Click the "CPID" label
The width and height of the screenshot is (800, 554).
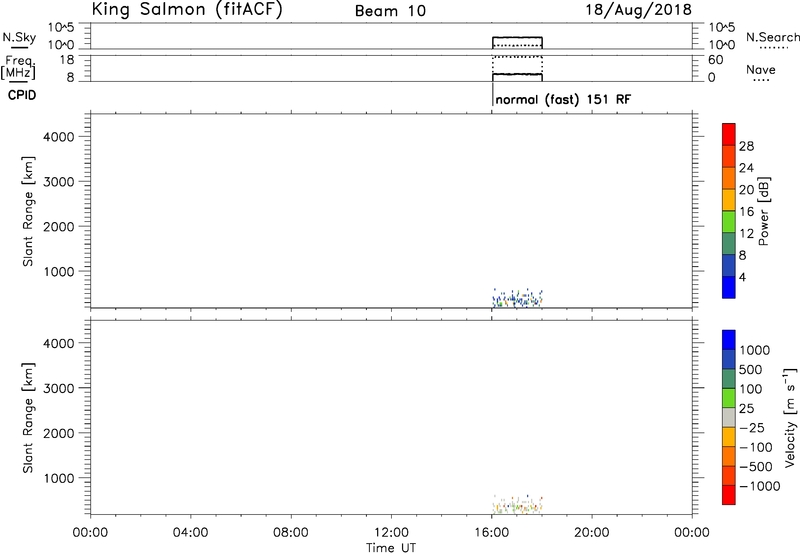click(x=22, y=95)
